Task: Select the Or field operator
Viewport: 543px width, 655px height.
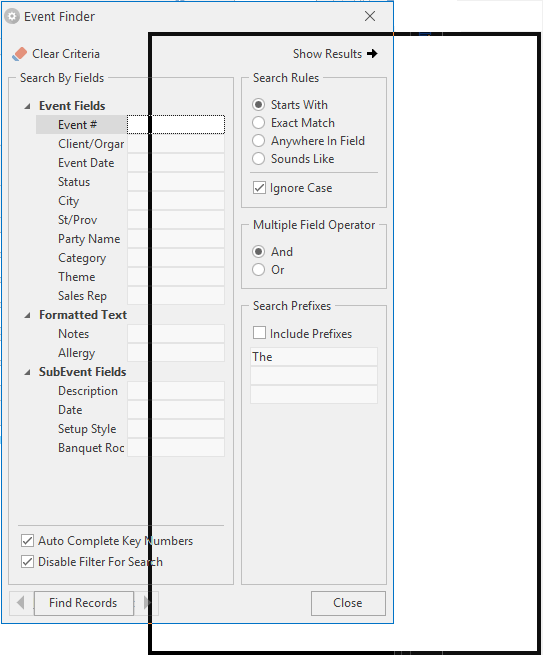Action: (x=259, y=270)
